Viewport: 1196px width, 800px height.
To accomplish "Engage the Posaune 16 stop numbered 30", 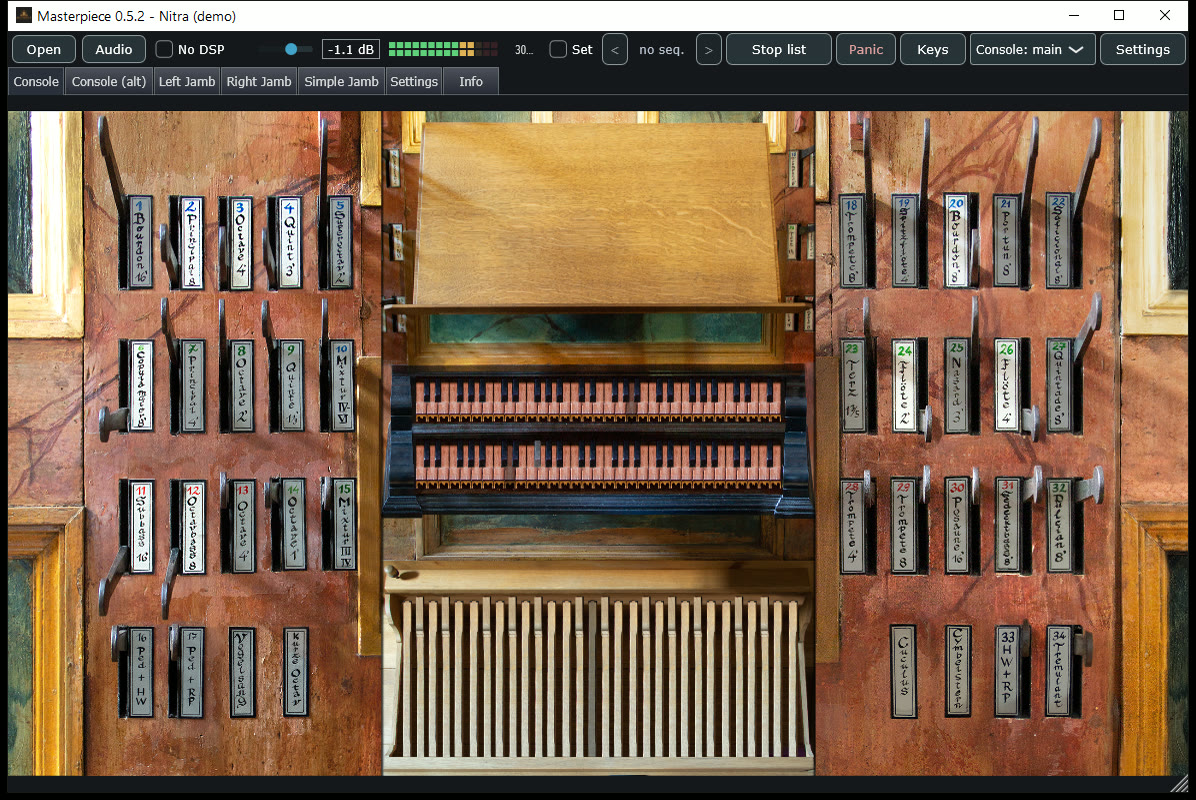I will [956, 525].
